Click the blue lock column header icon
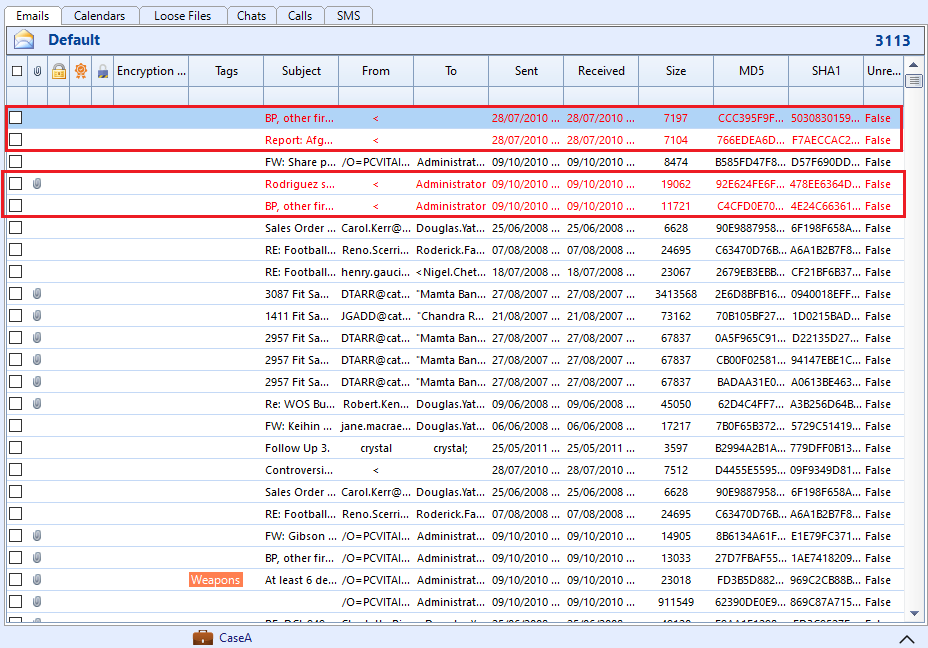928x648 pixels. 103,71
